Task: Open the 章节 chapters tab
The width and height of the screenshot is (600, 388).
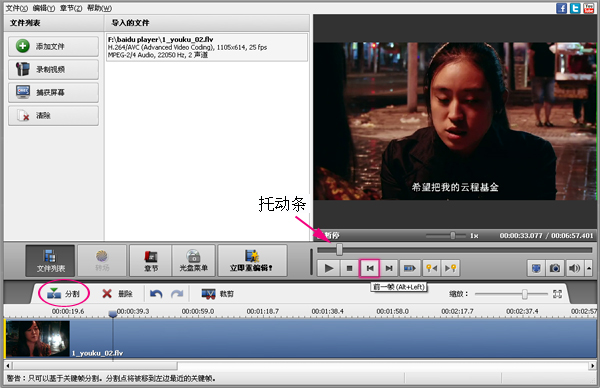Action: click(x=151, y=261)
